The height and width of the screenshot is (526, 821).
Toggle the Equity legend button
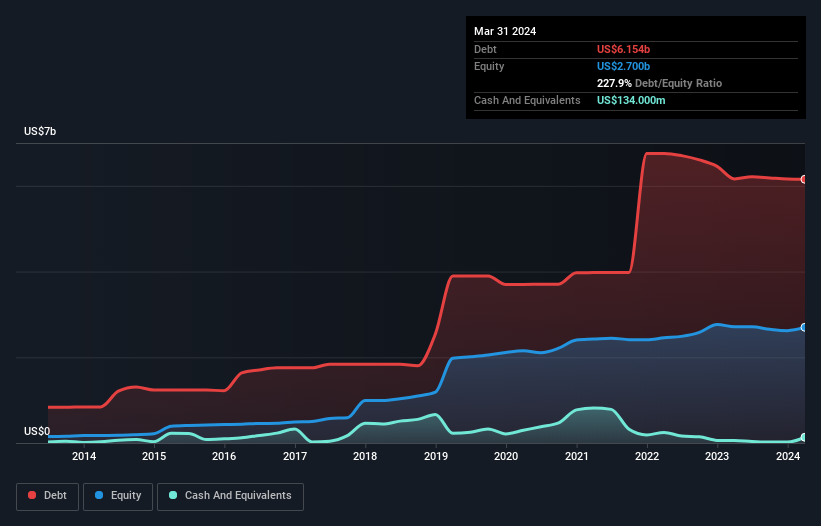pos(118,496)
